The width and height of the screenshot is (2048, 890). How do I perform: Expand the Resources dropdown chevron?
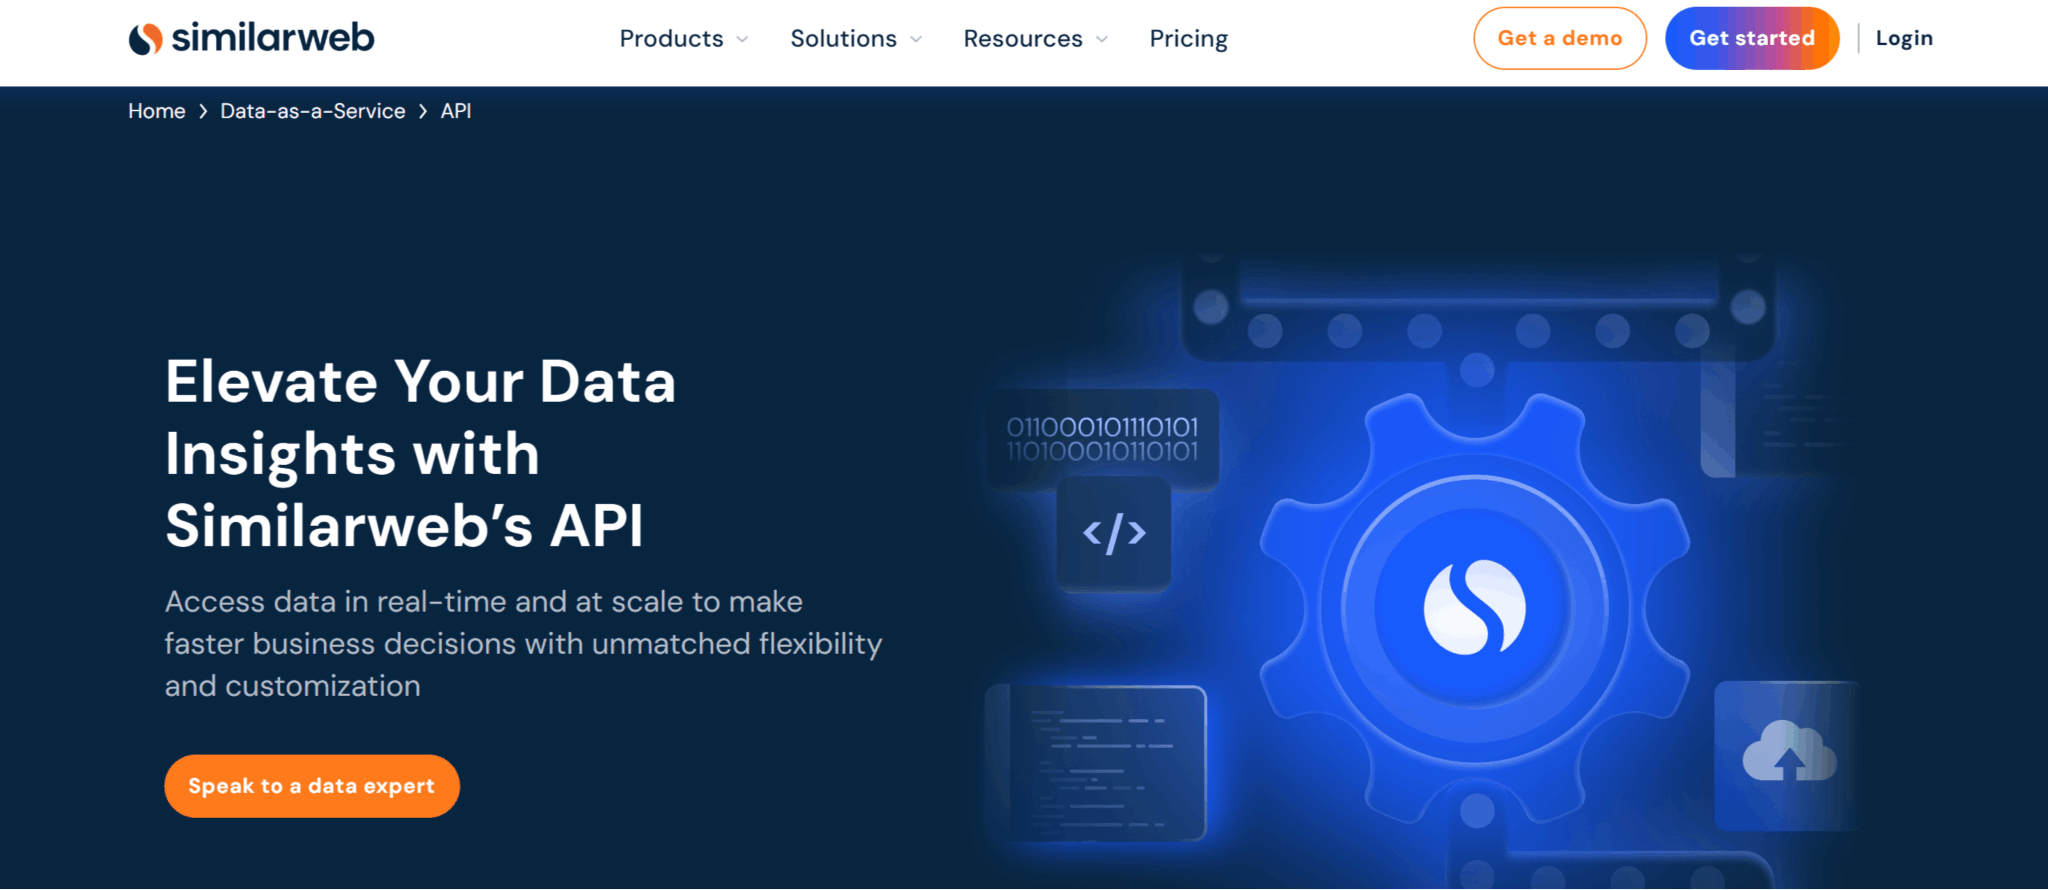[x=1102, y=40]
